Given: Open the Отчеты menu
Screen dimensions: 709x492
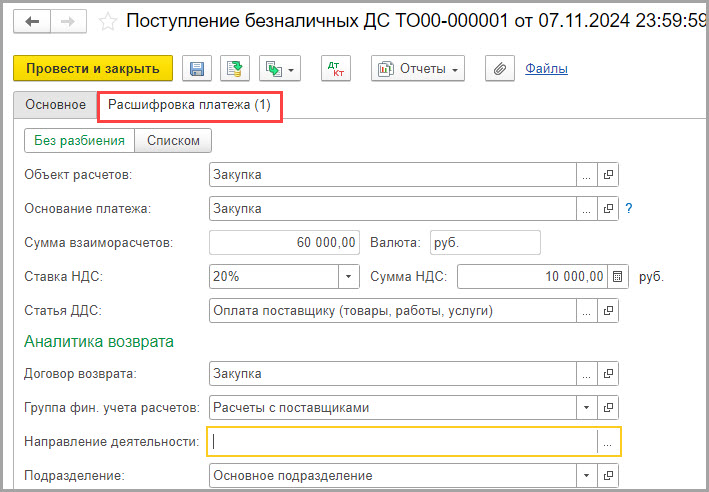Looking at the screenshot, I should (x=418, y=69).
